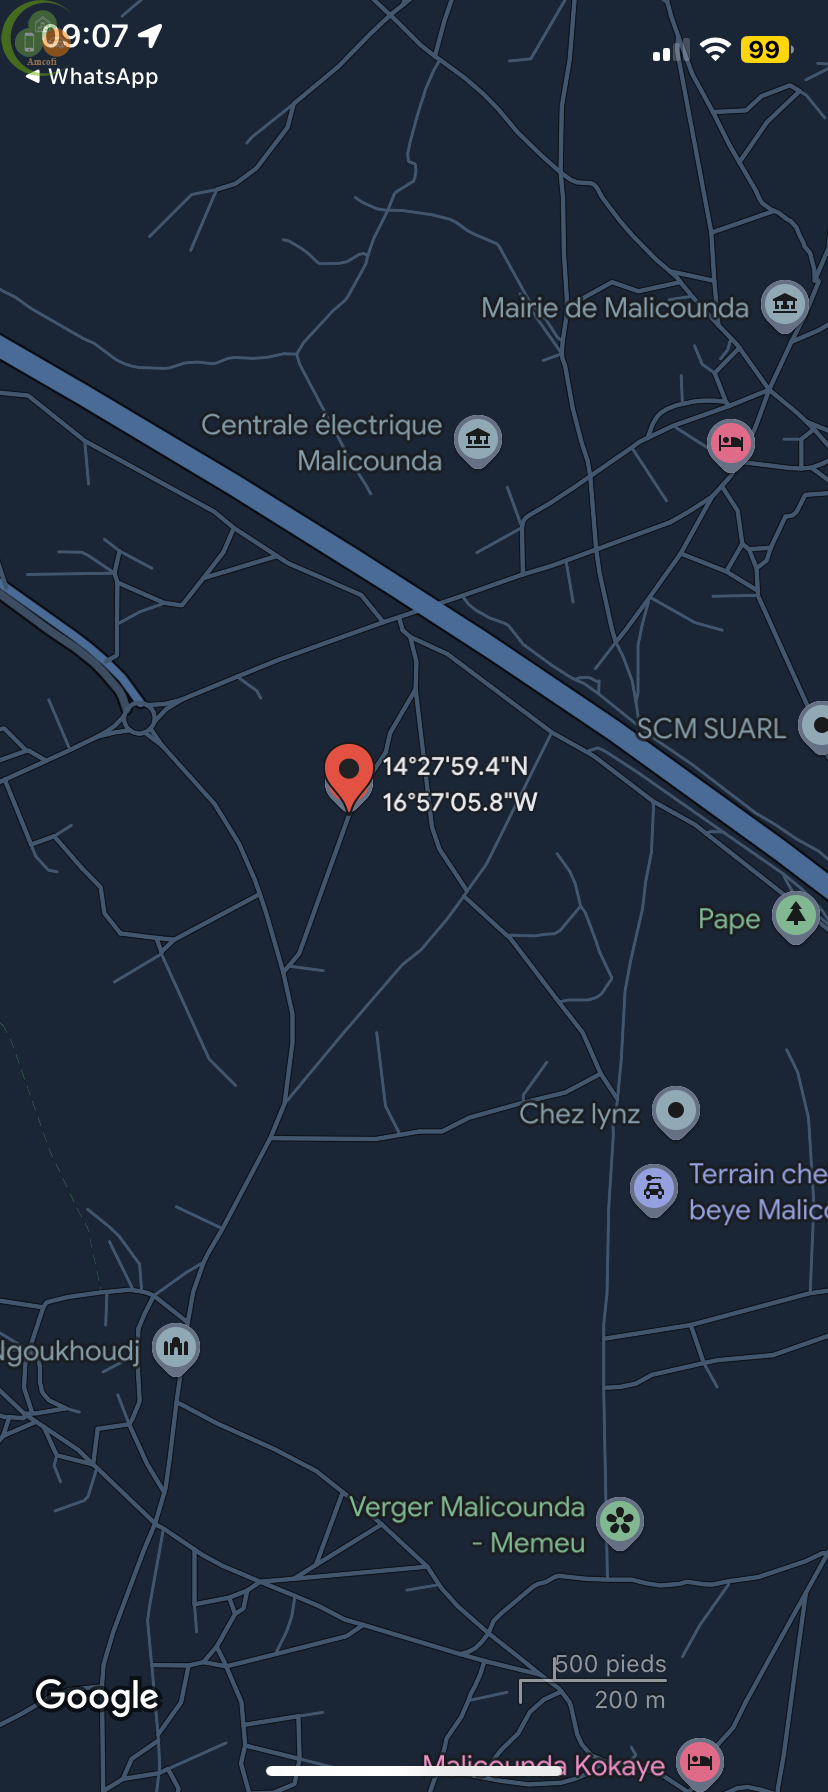Image resolution: width=828 pixels, height=1792 pixels.
Task: Tap the red dropped location pin
Action: pyautogui.click(x=349, y=776)
